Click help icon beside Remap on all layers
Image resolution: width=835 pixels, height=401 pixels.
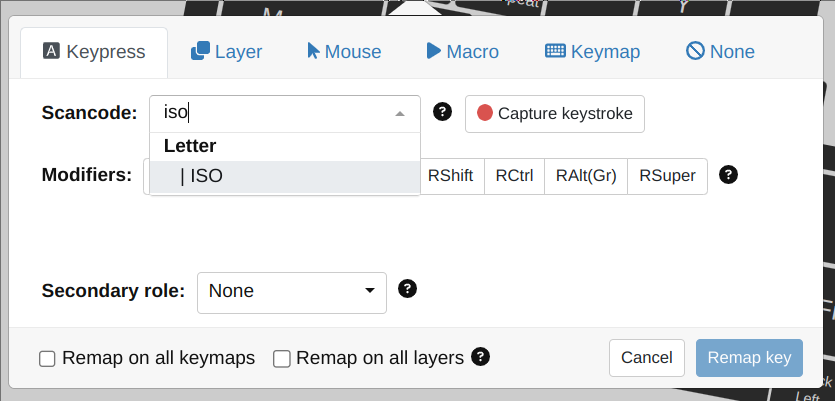[481, 356]
